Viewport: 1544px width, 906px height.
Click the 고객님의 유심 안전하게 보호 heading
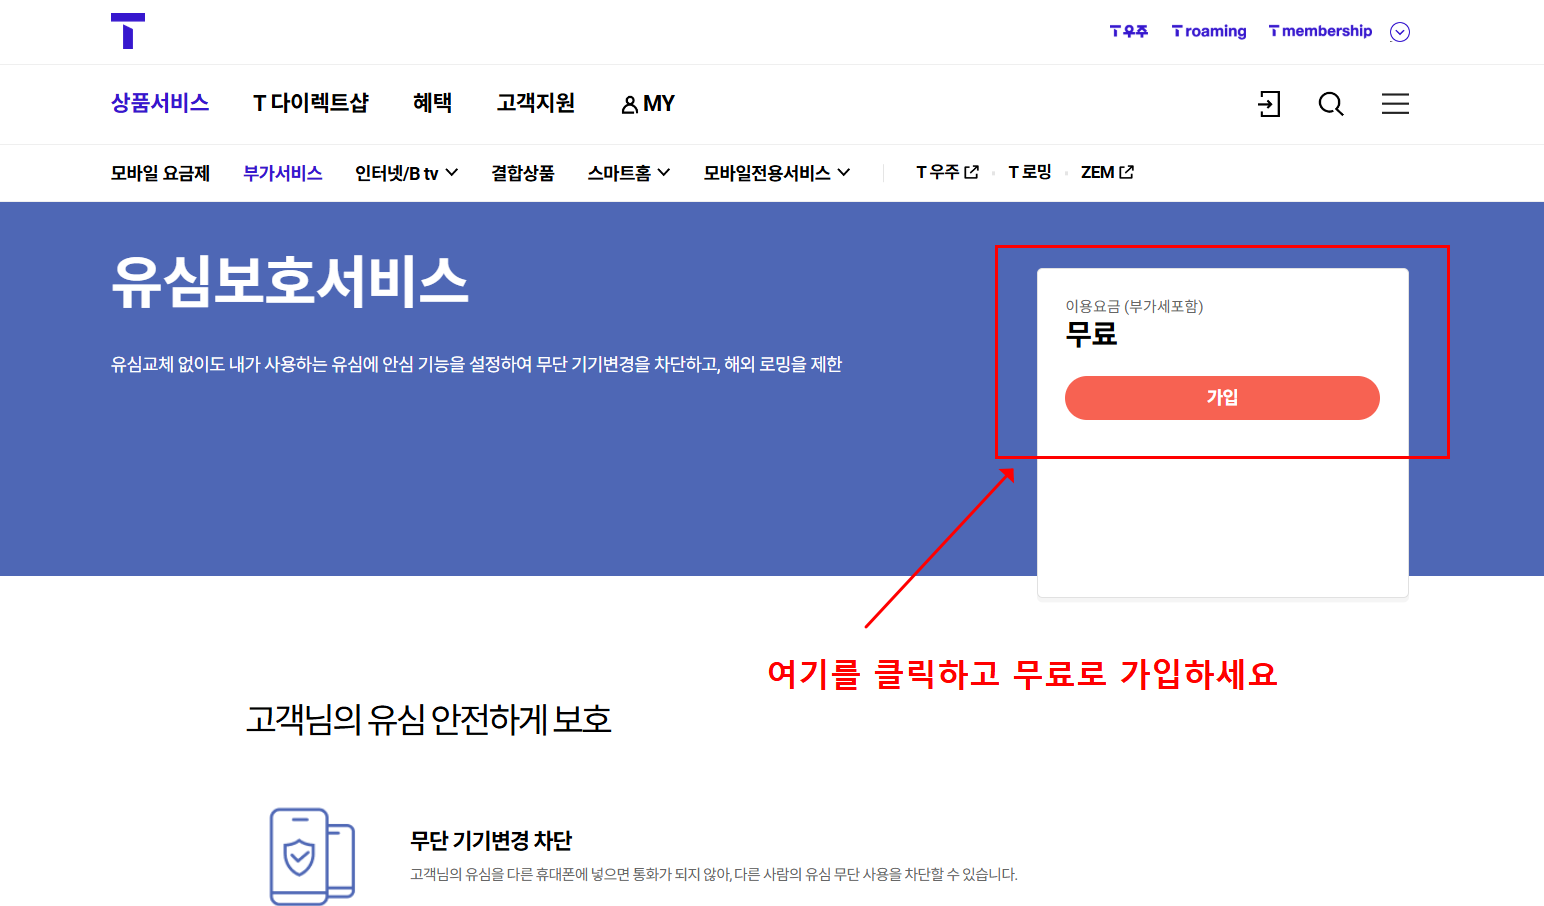[x=429, y=719]
